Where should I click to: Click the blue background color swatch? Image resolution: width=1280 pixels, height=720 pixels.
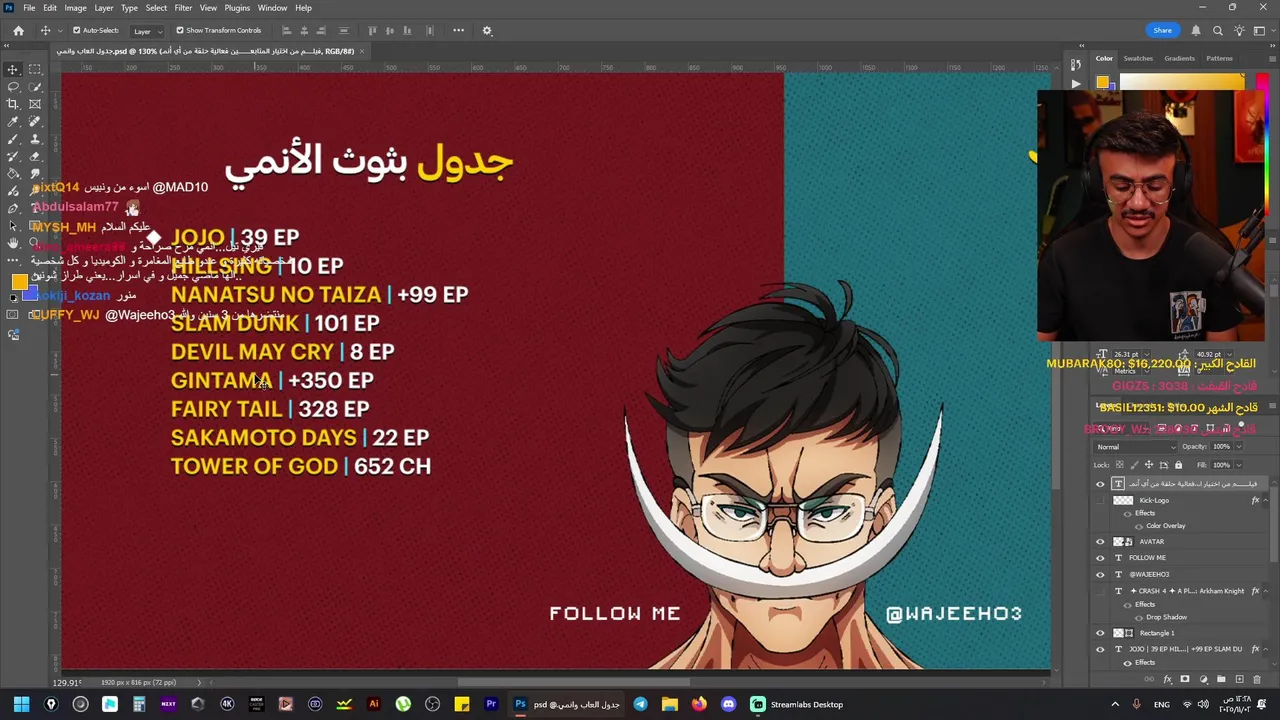tap(31, 293)
